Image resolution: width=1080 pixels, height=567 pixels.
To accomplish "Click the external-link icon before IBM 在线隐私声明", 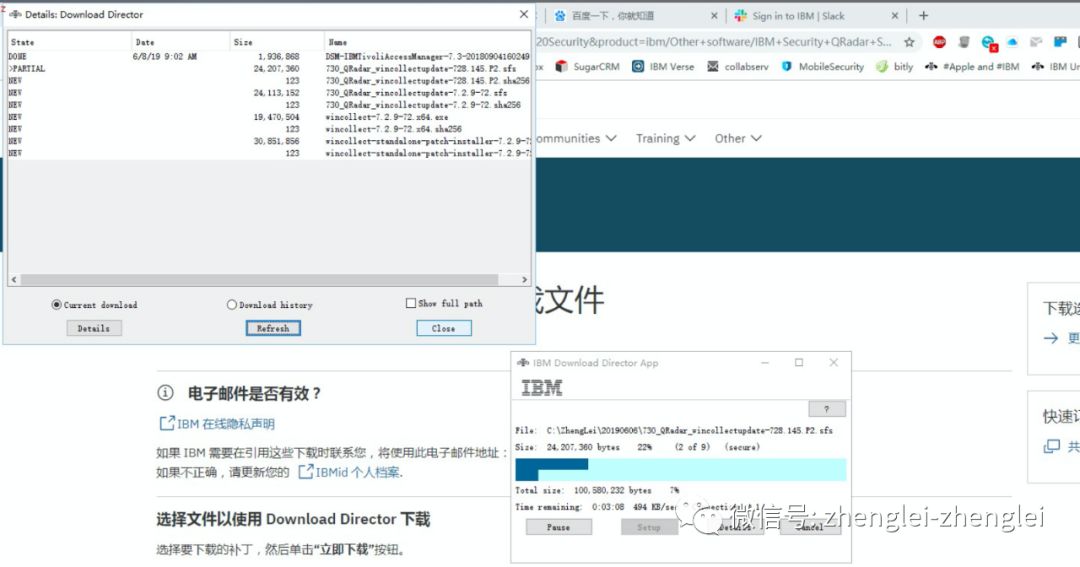I will (x=167, y=423).
